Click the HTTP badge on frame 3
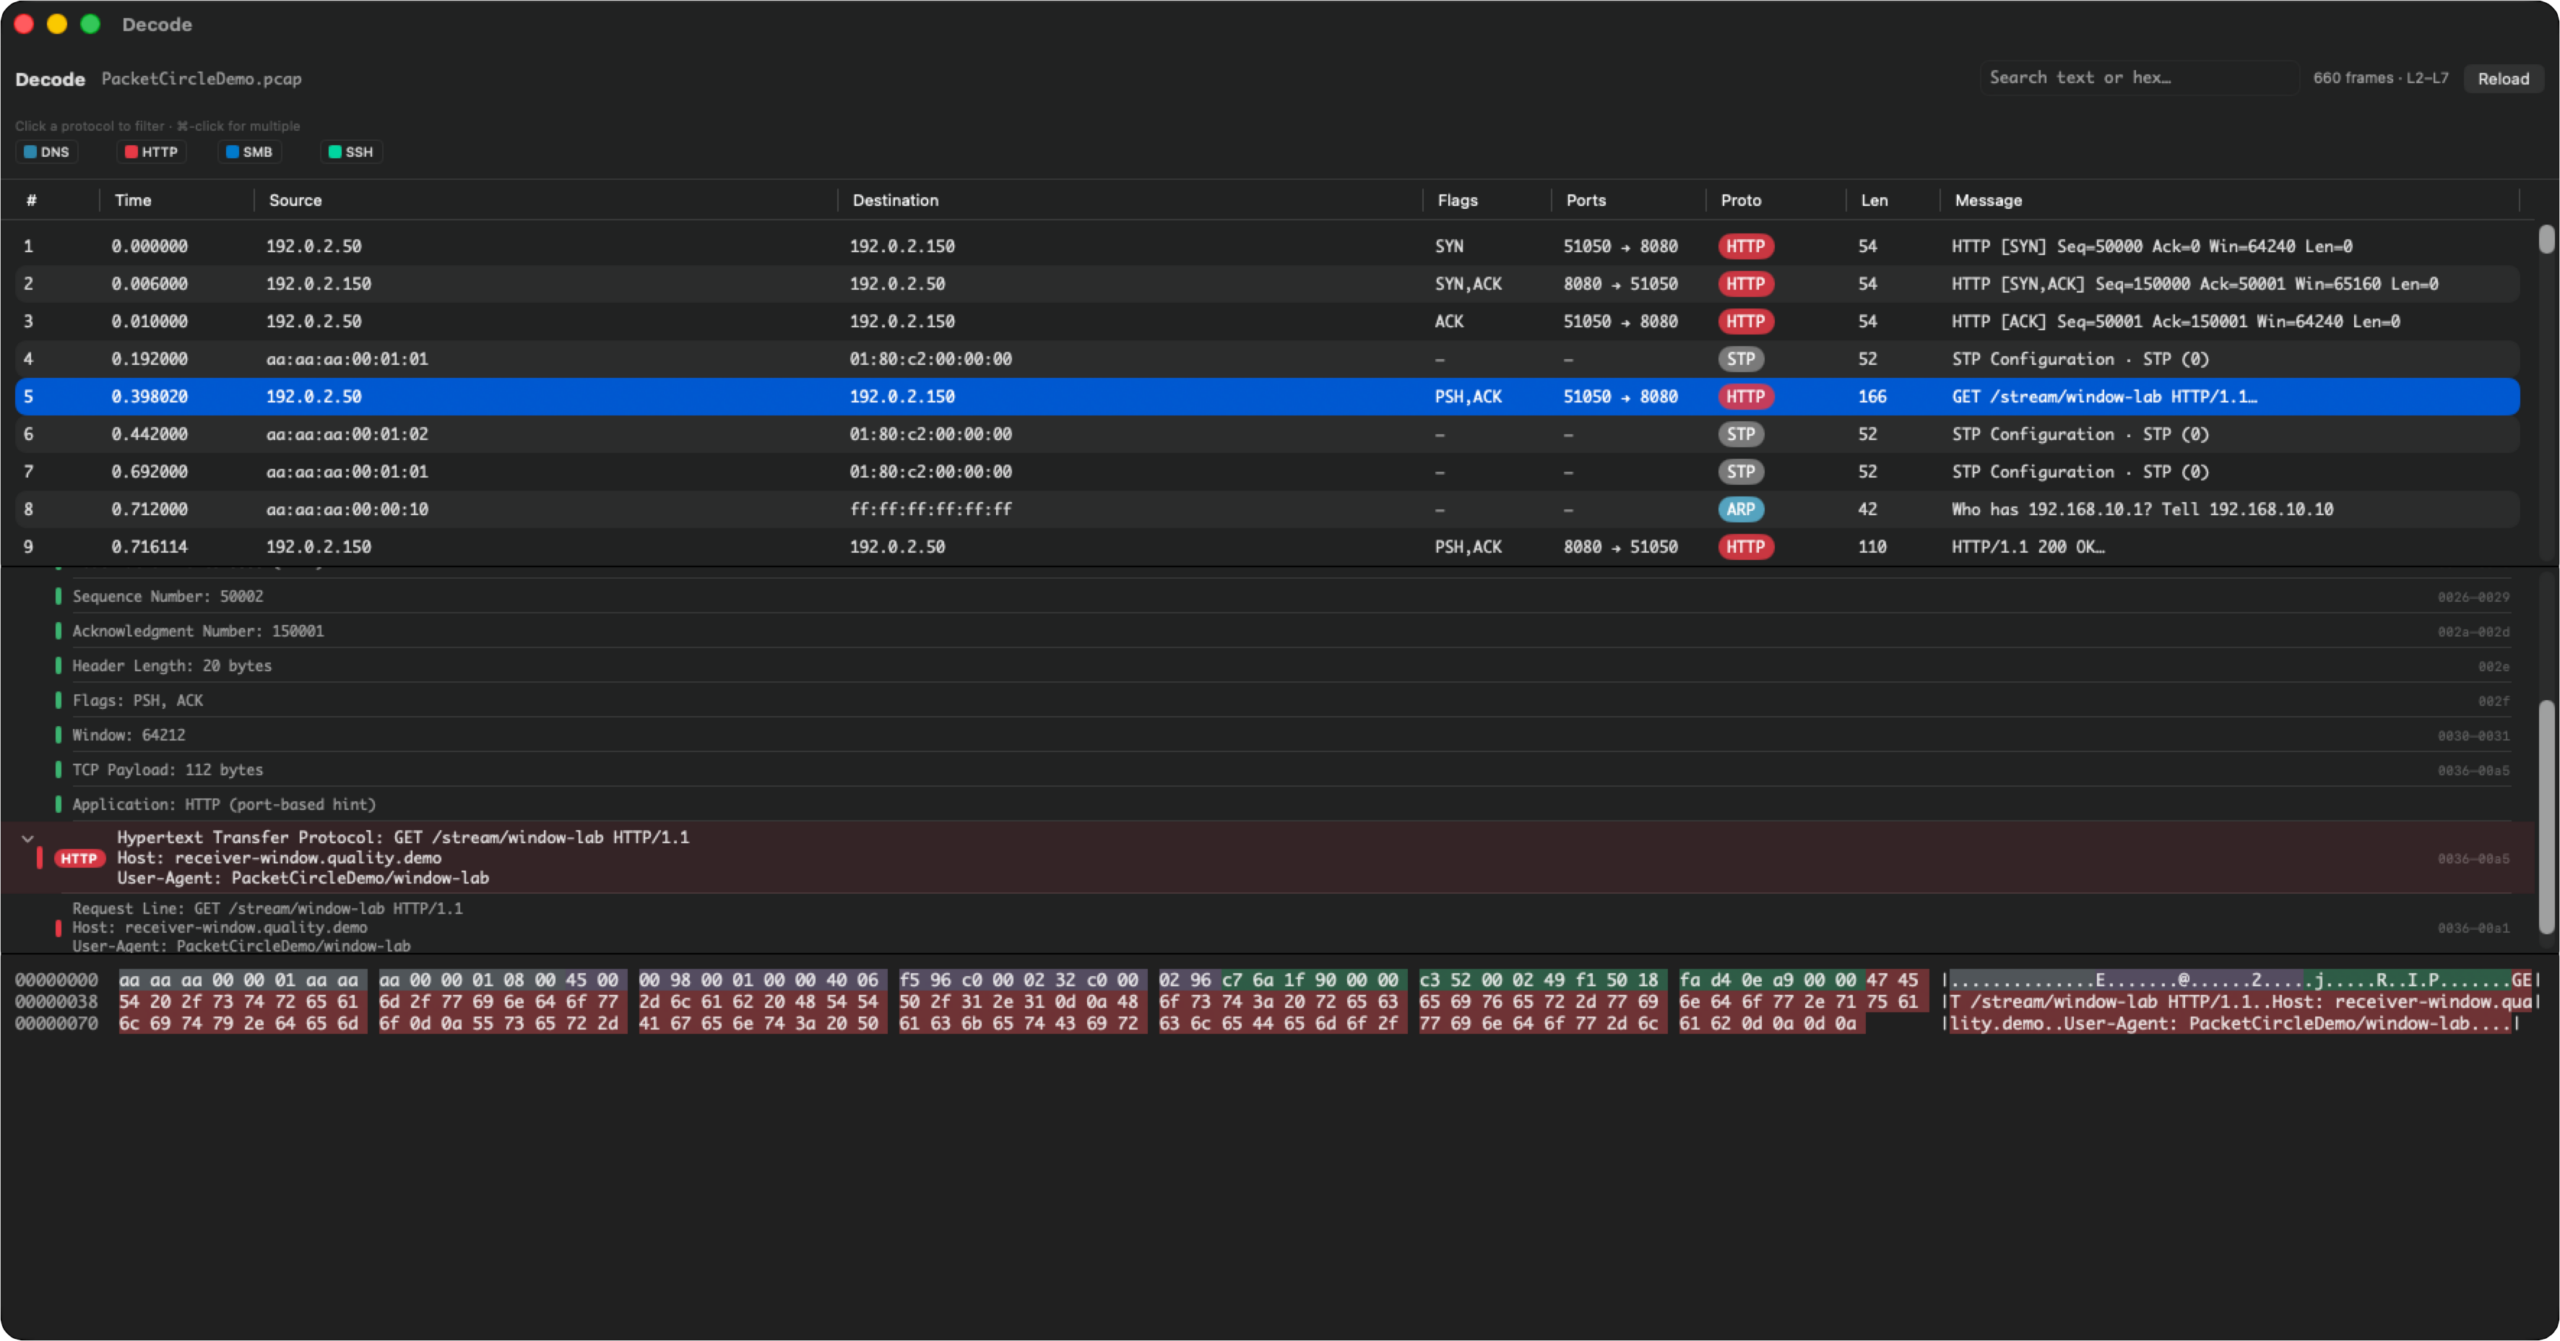Image resolution: width=2560 pixels, height=1341 pixels. [1745, 321]
